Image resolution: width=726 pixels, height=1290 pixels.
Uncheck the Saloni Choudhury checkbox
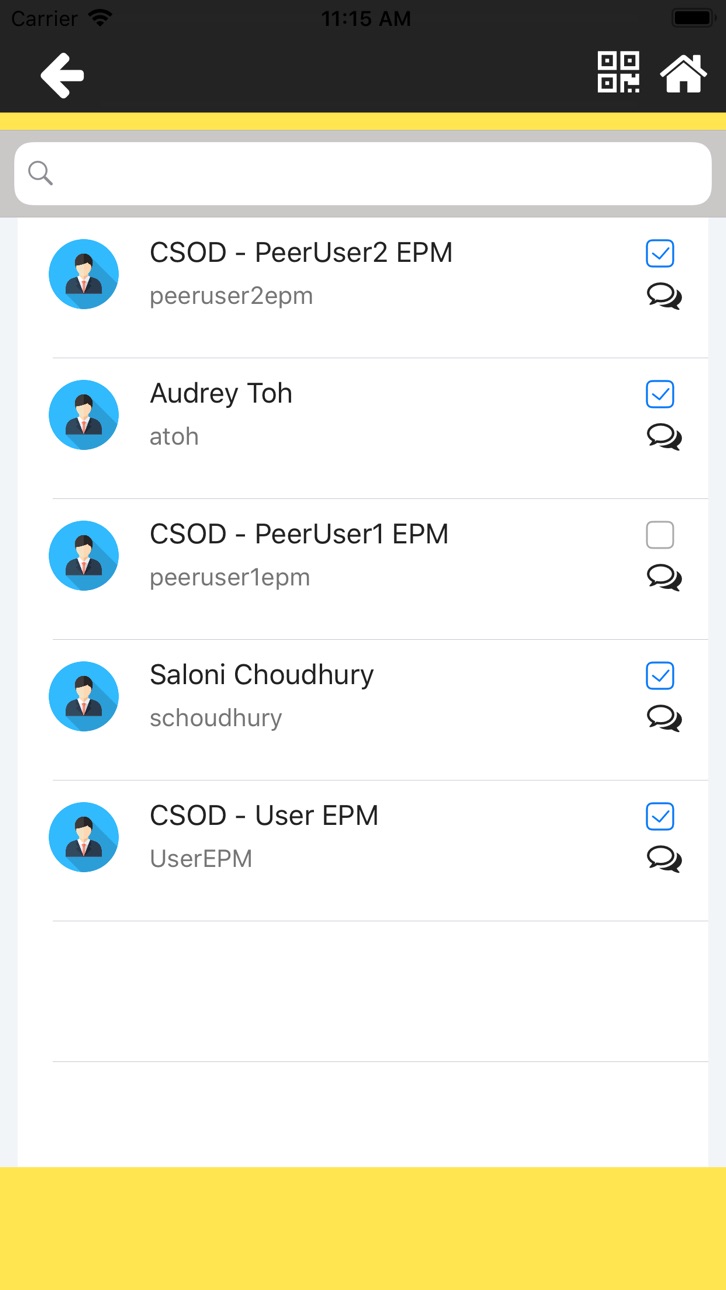pos(660,677)
